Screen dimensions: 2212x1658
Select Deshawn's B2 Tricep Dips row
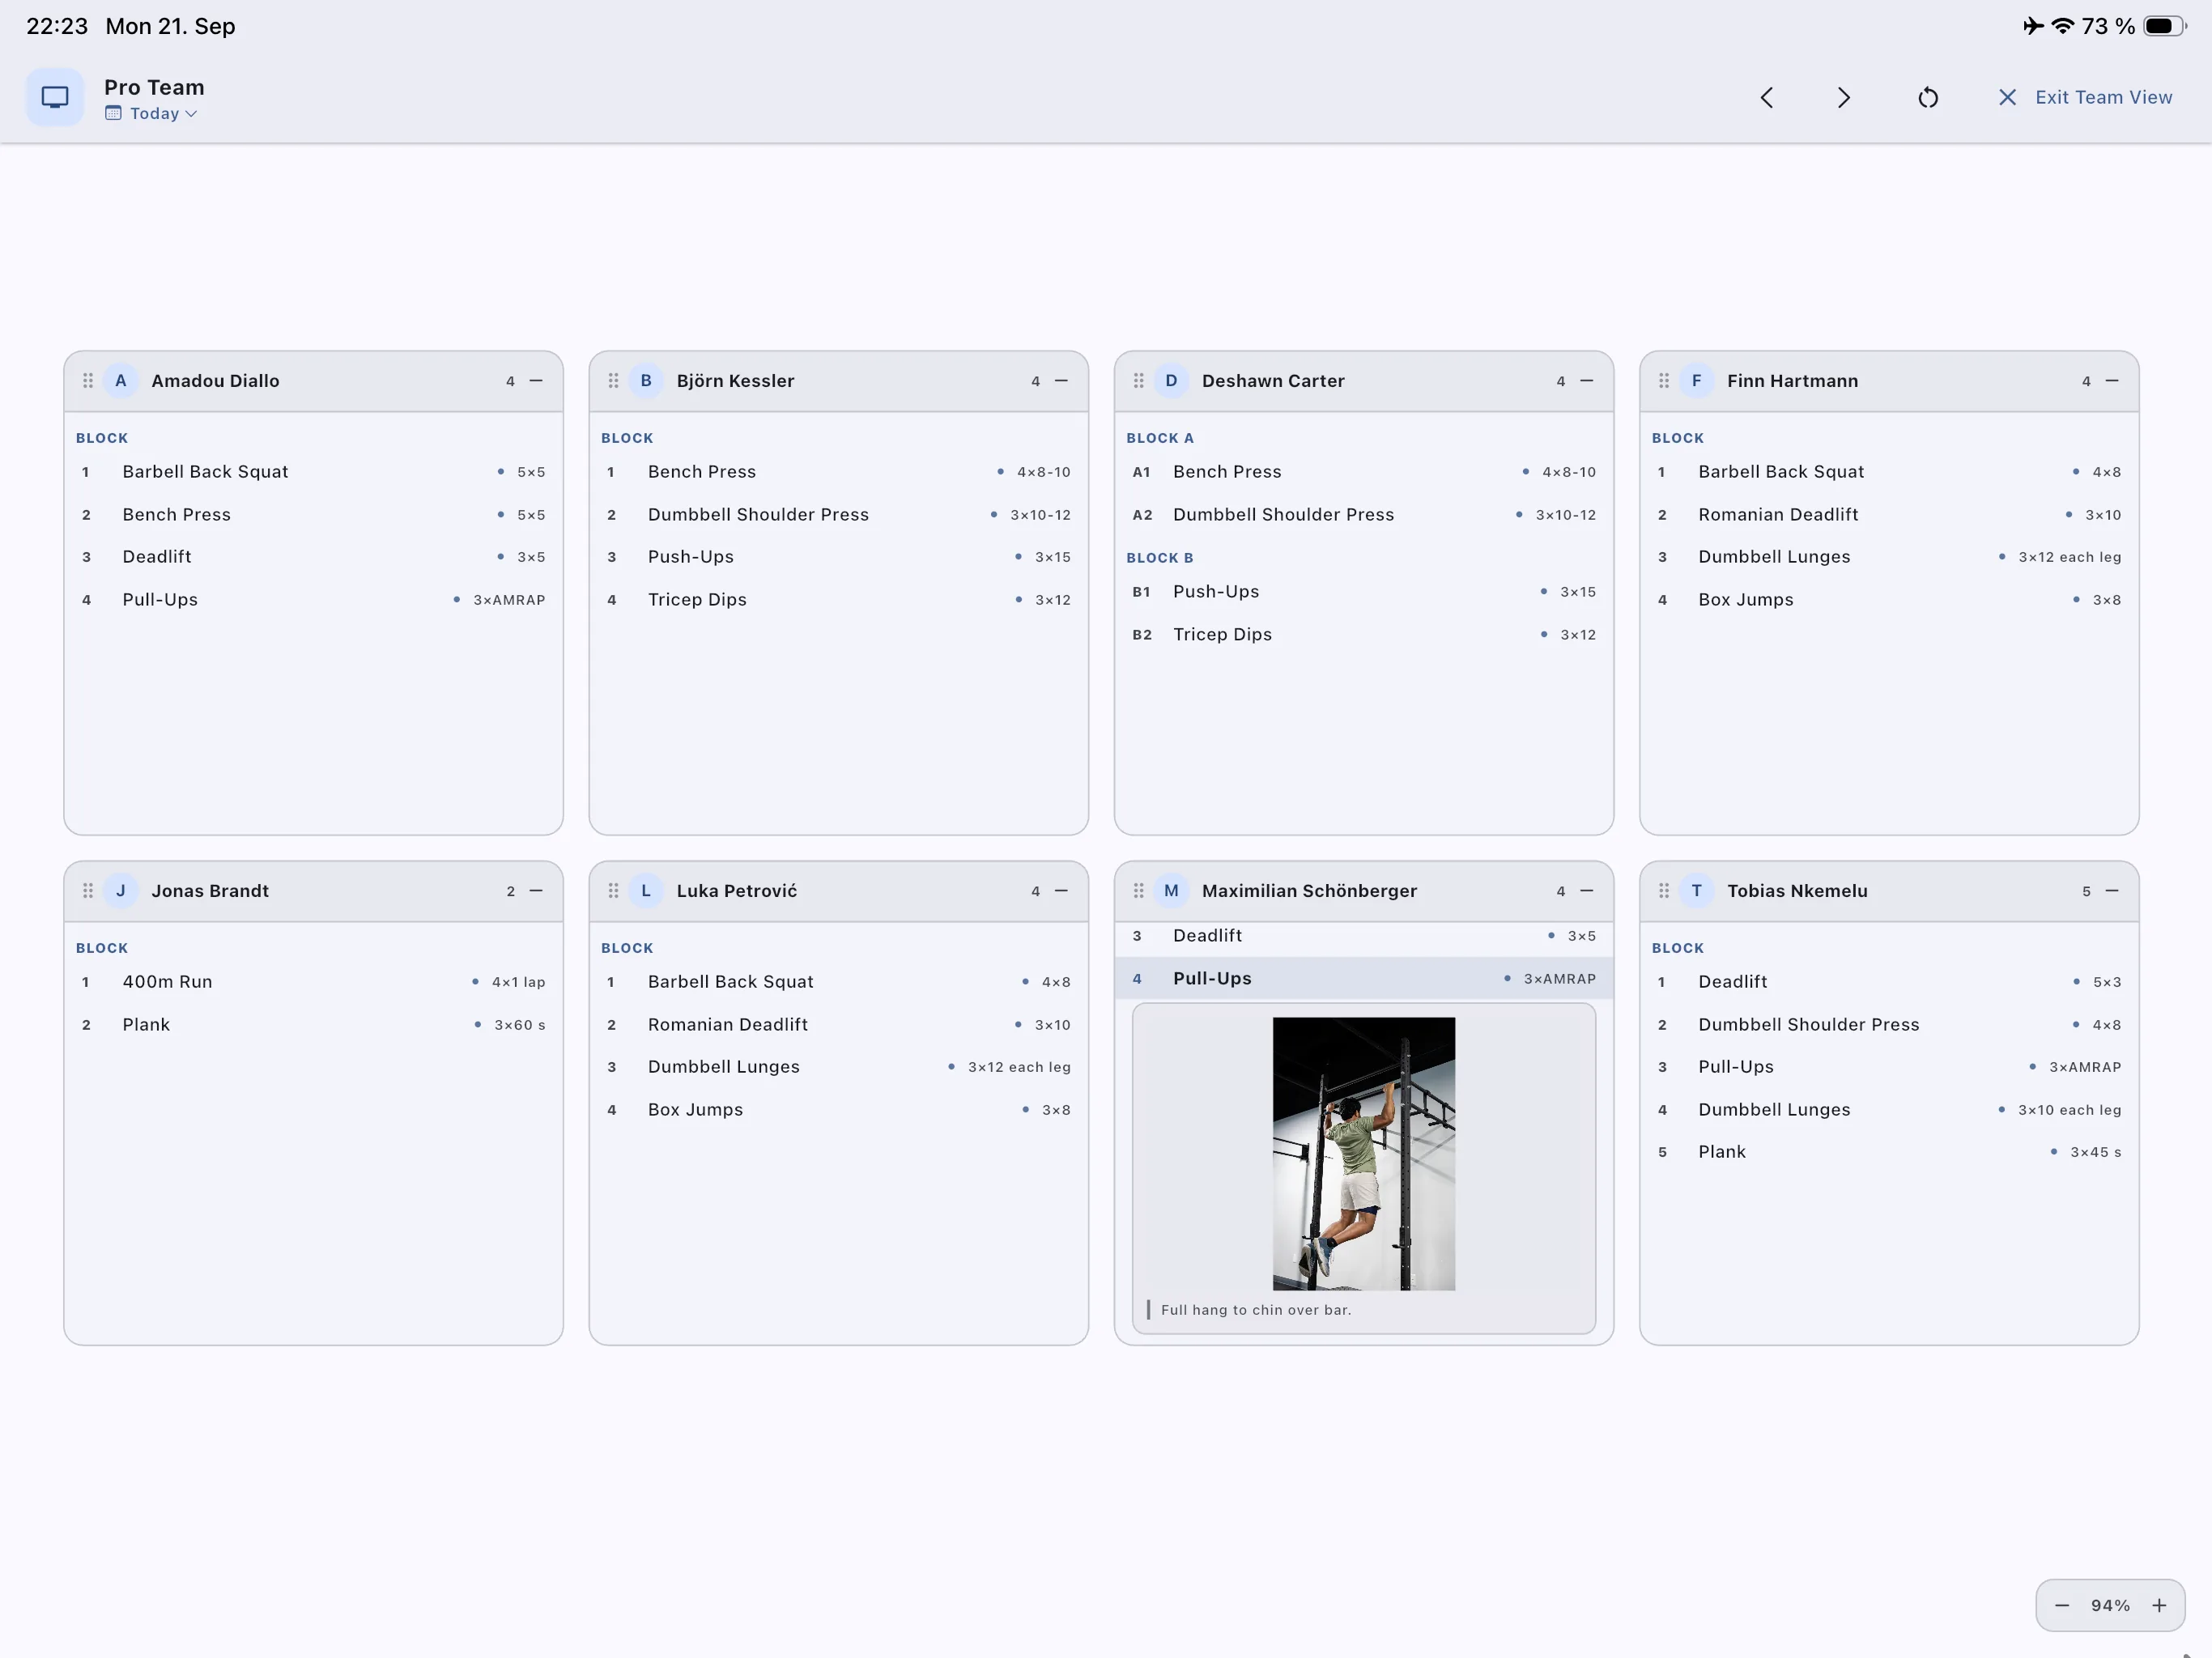[x=1363, y=635]
